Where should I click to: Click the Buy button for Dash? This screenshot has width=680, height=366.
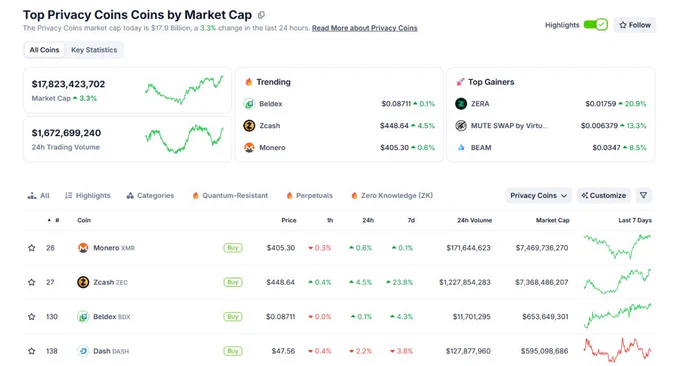[x=233, y=351]
